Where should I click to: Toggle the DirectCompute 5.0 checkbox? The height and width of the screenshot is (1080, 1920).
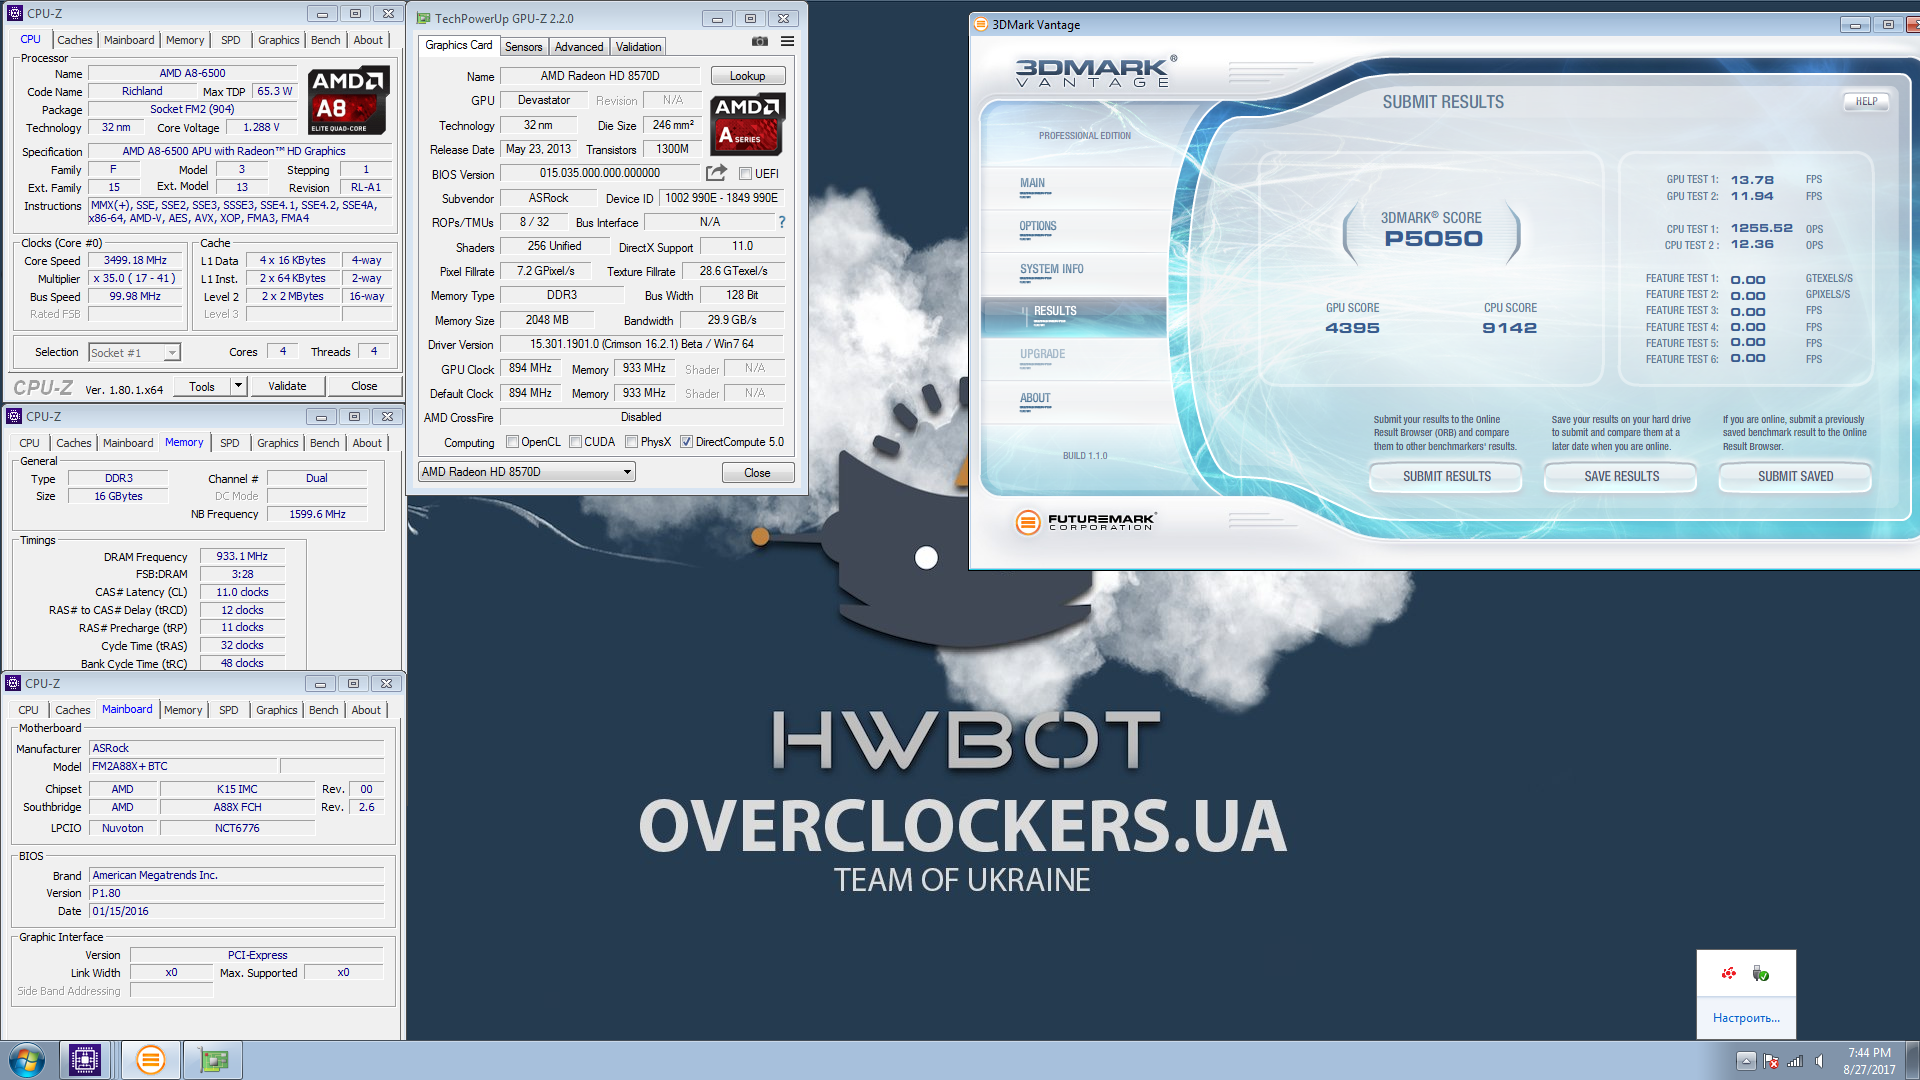pyautogui.click(x=686, y=442)
